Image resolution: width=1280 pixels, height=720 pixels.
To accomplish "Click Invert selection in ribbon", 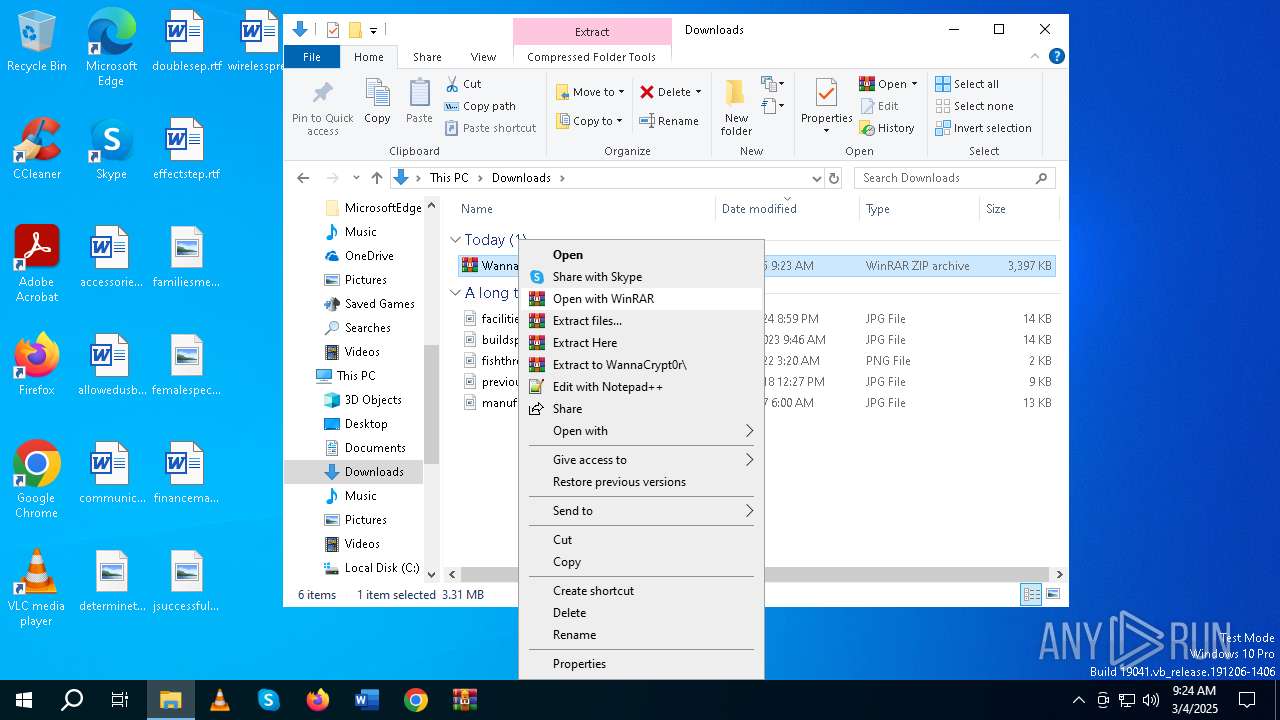I will coord(983,128).
